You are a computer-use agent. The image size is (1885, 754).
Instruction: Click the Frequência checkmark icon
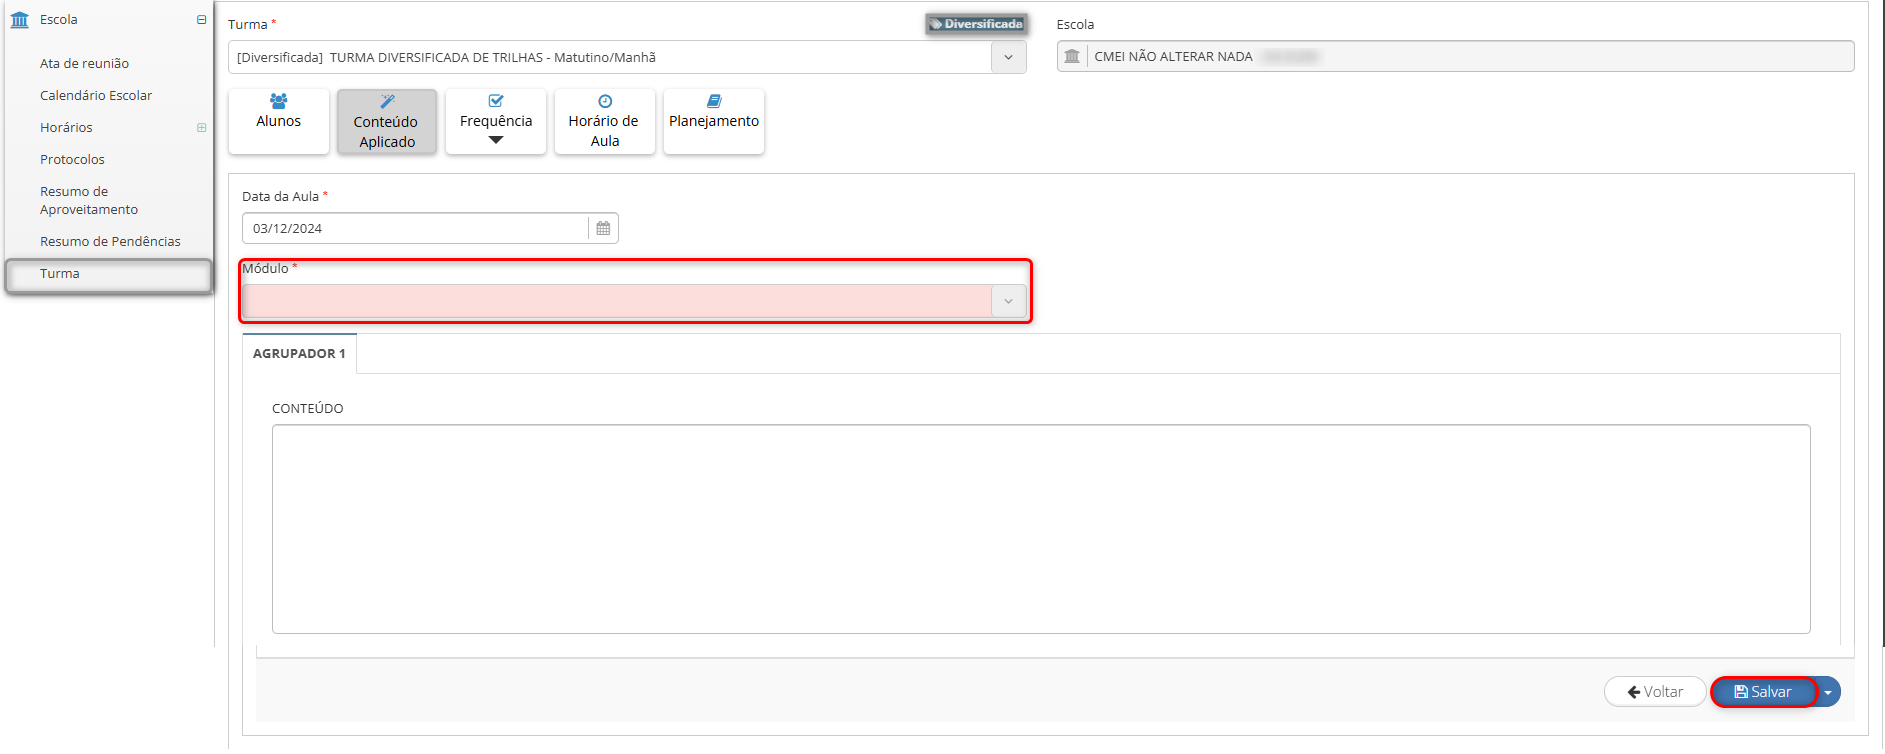496,101
